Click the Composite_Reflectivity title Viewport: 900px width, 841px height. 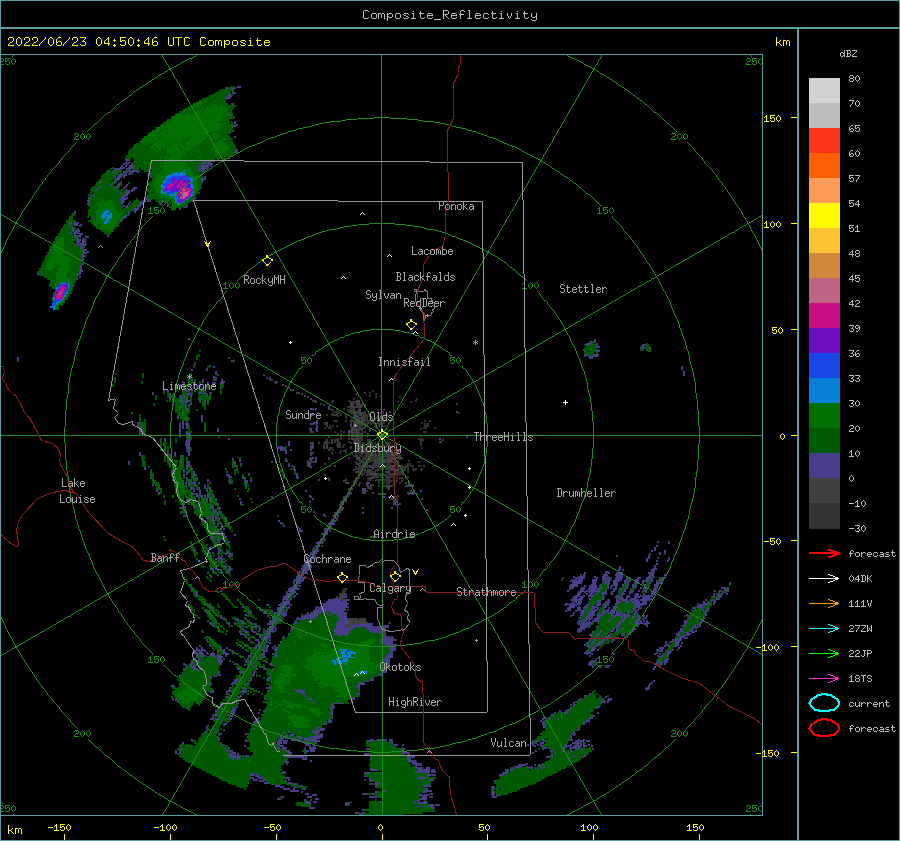coord(450,15)
